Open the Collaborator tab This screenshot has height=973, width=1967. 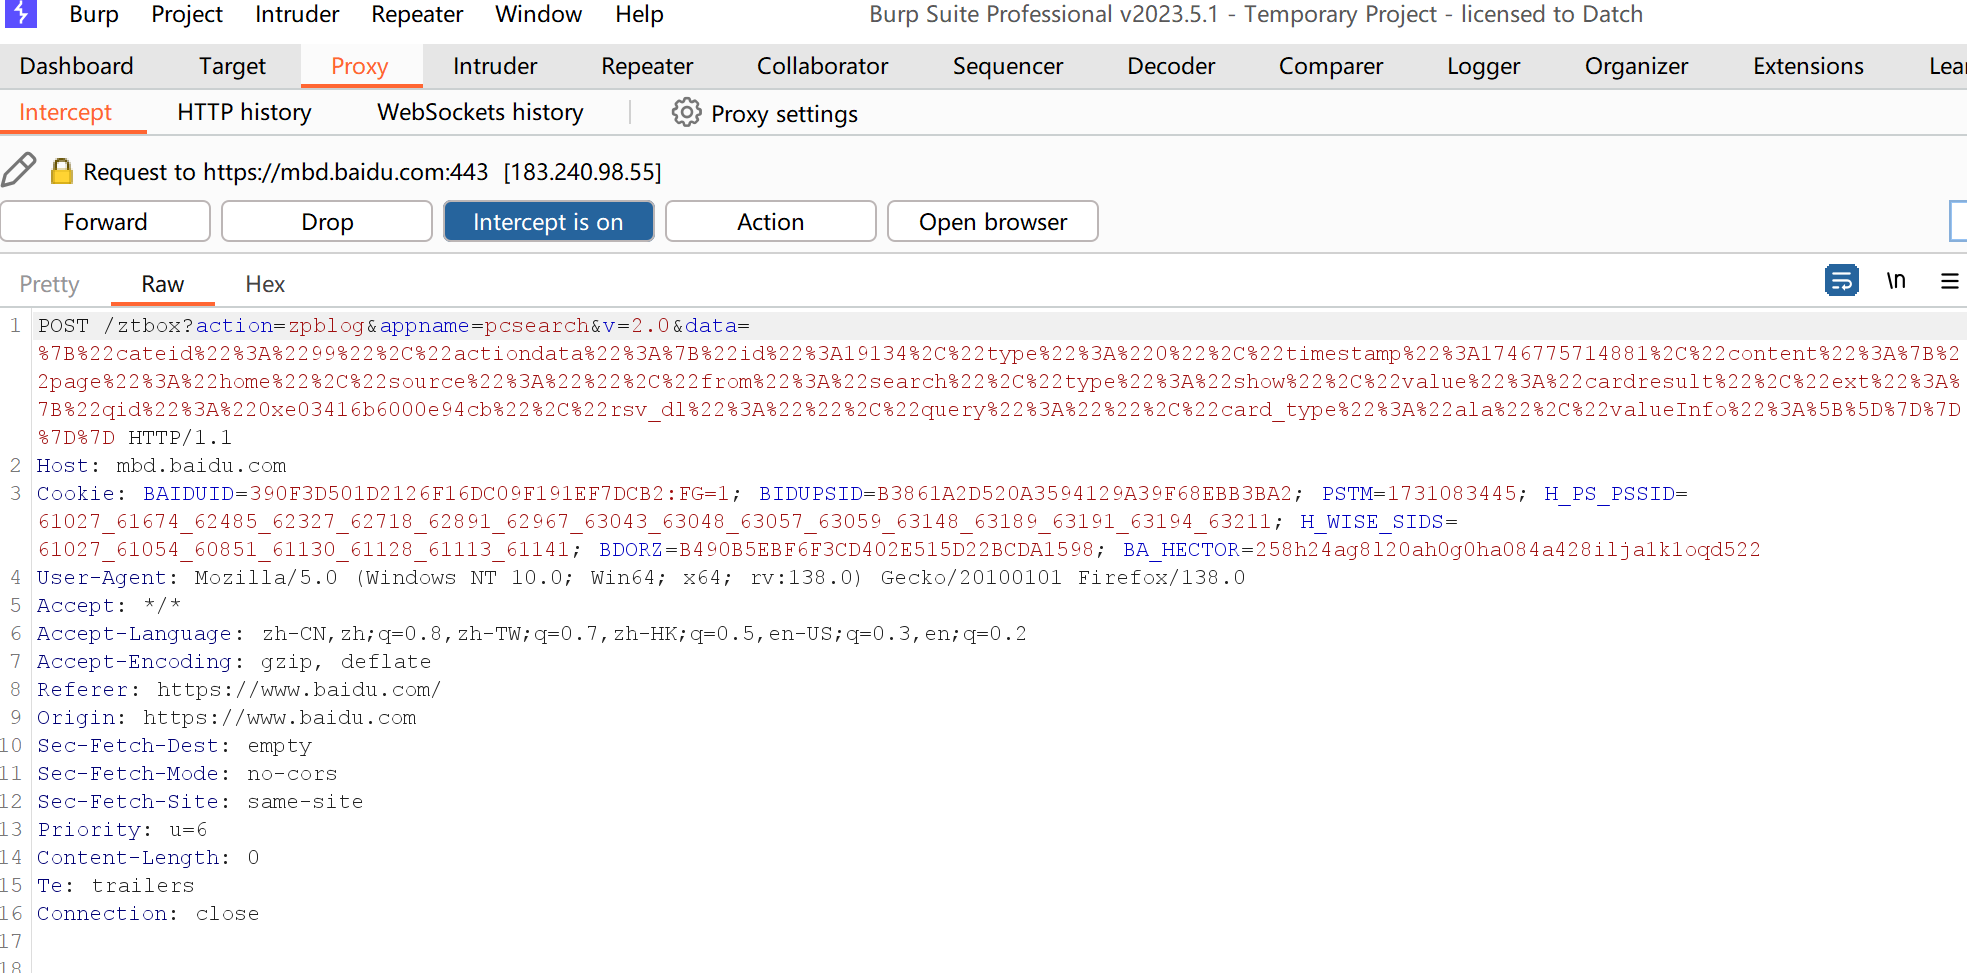(822, 66)
